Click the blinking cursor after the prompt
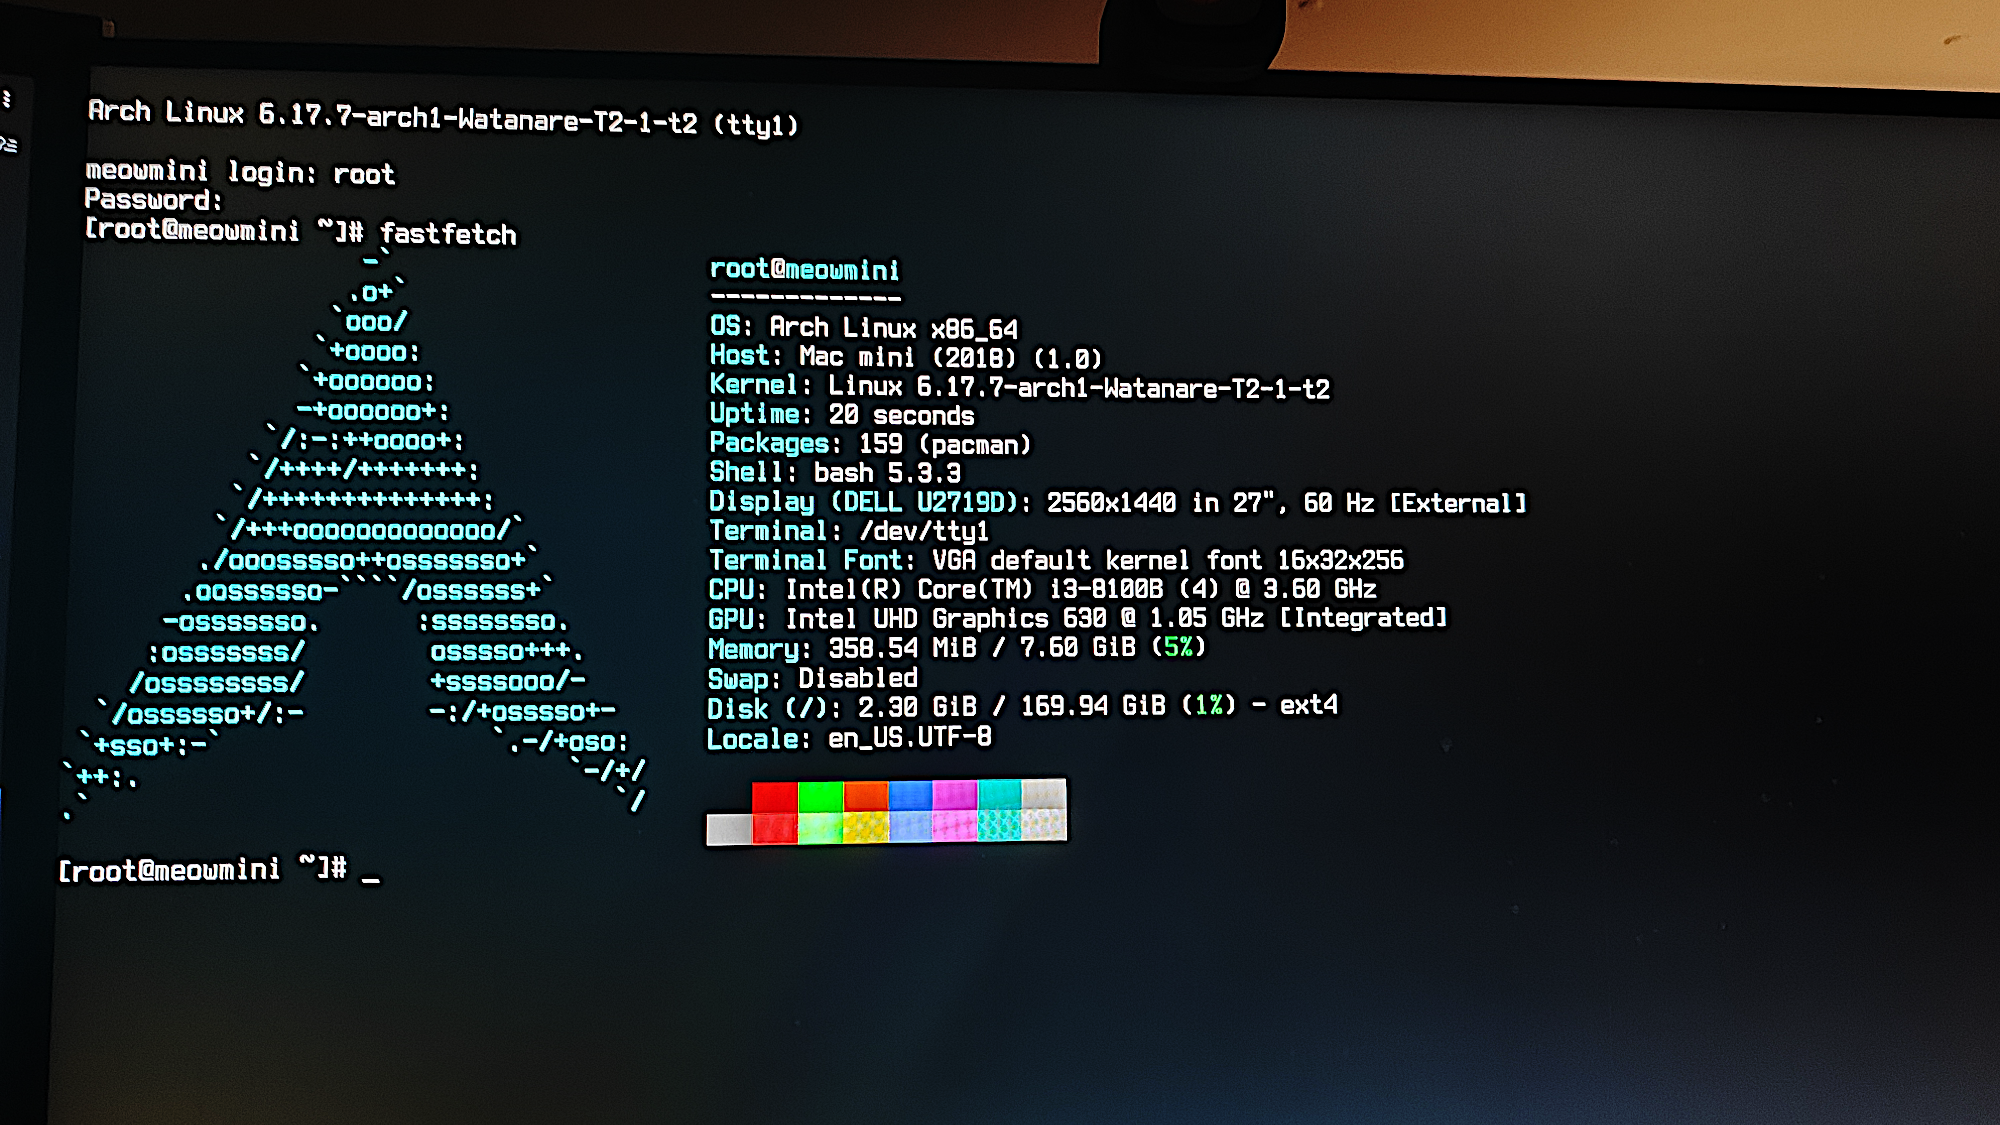 coord(371,880)
